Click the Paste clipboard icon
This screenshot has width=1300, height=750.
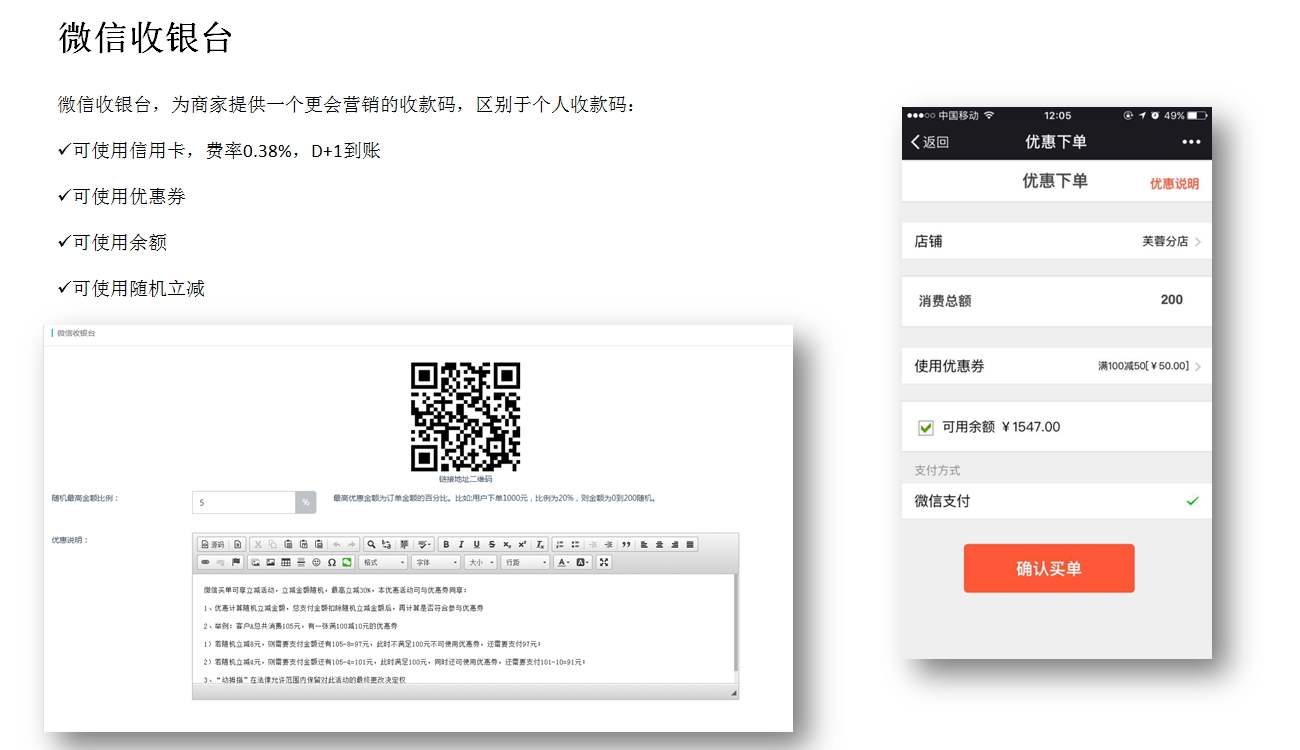pos(288,544)
